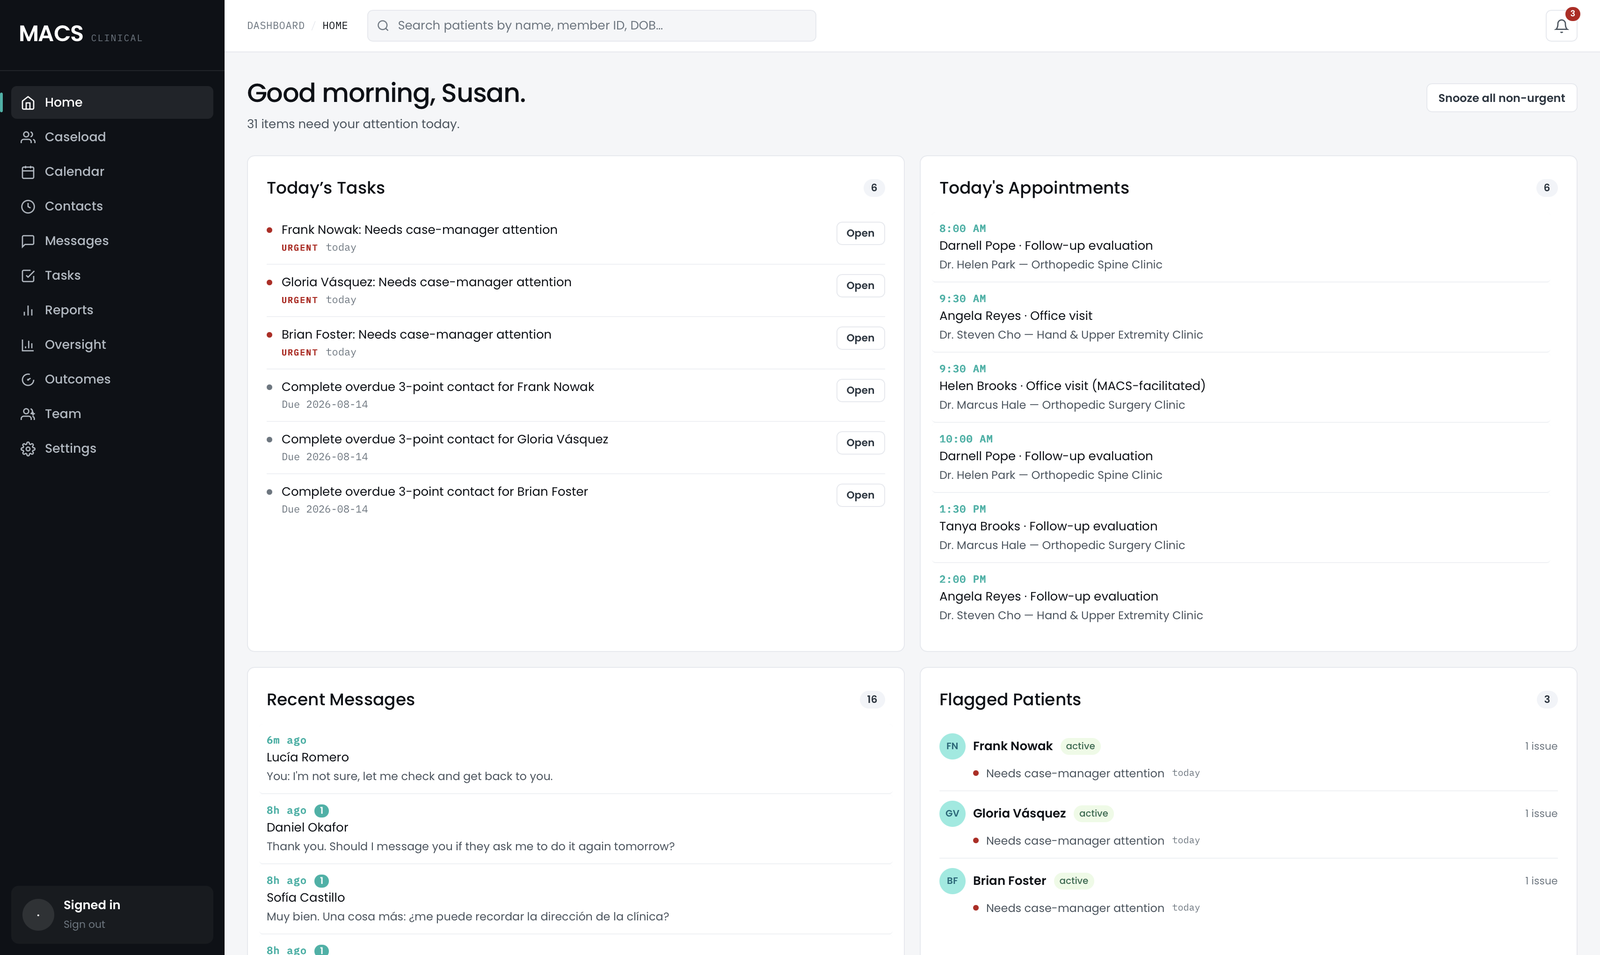
Task: Focus the patient search field
Action: (591, 26)
